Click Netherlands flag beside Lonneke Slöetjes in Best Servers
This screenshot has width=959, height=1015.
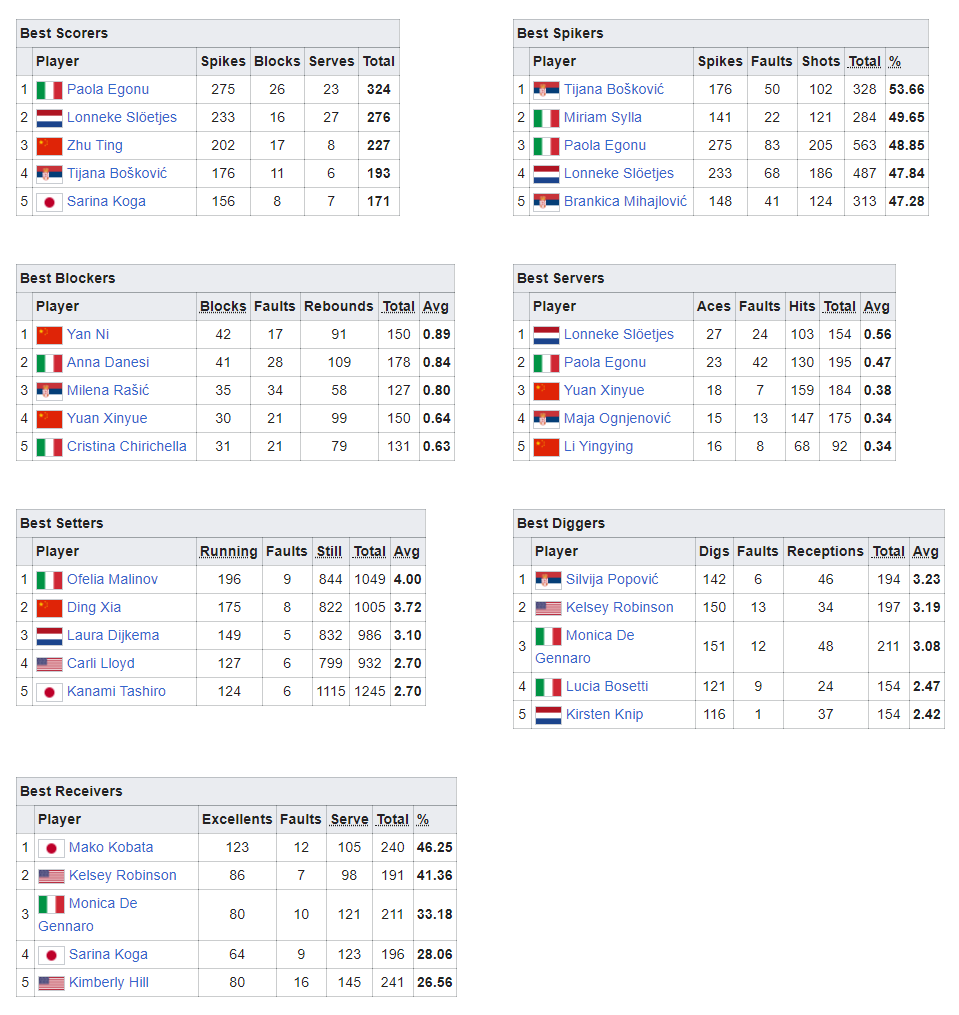(x=546, y=335)
